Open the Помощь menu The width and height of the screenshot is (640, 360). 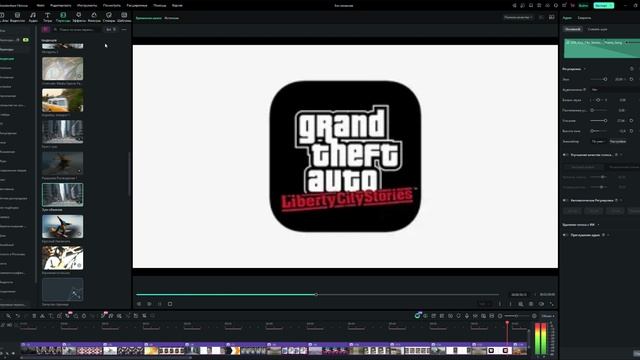point(160,5)
